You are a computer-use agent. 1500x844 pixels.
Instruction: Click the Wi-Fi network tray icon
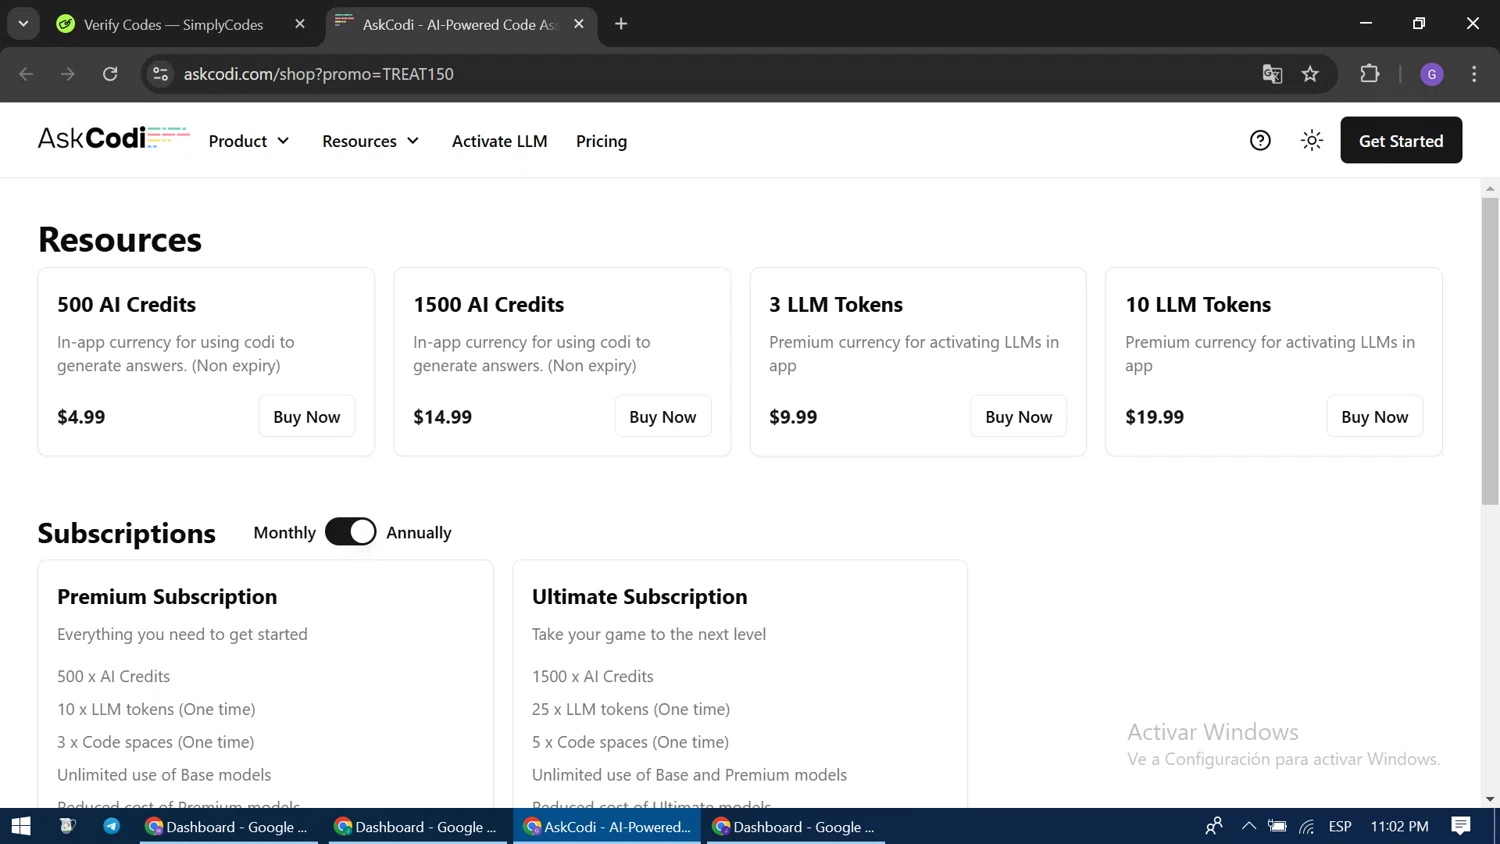pyautogui.click(x=1307, y=826)
